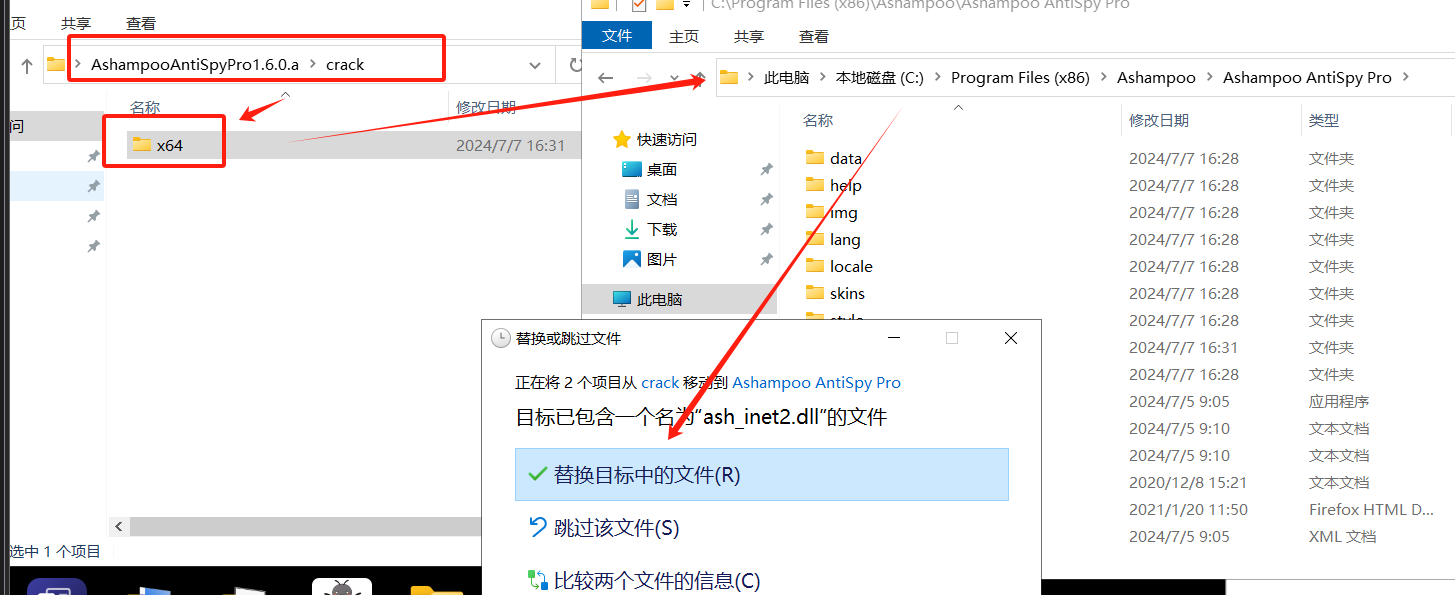
Task: Close the 替换或跳过文件 dialog
Action: click(1010, 338)
